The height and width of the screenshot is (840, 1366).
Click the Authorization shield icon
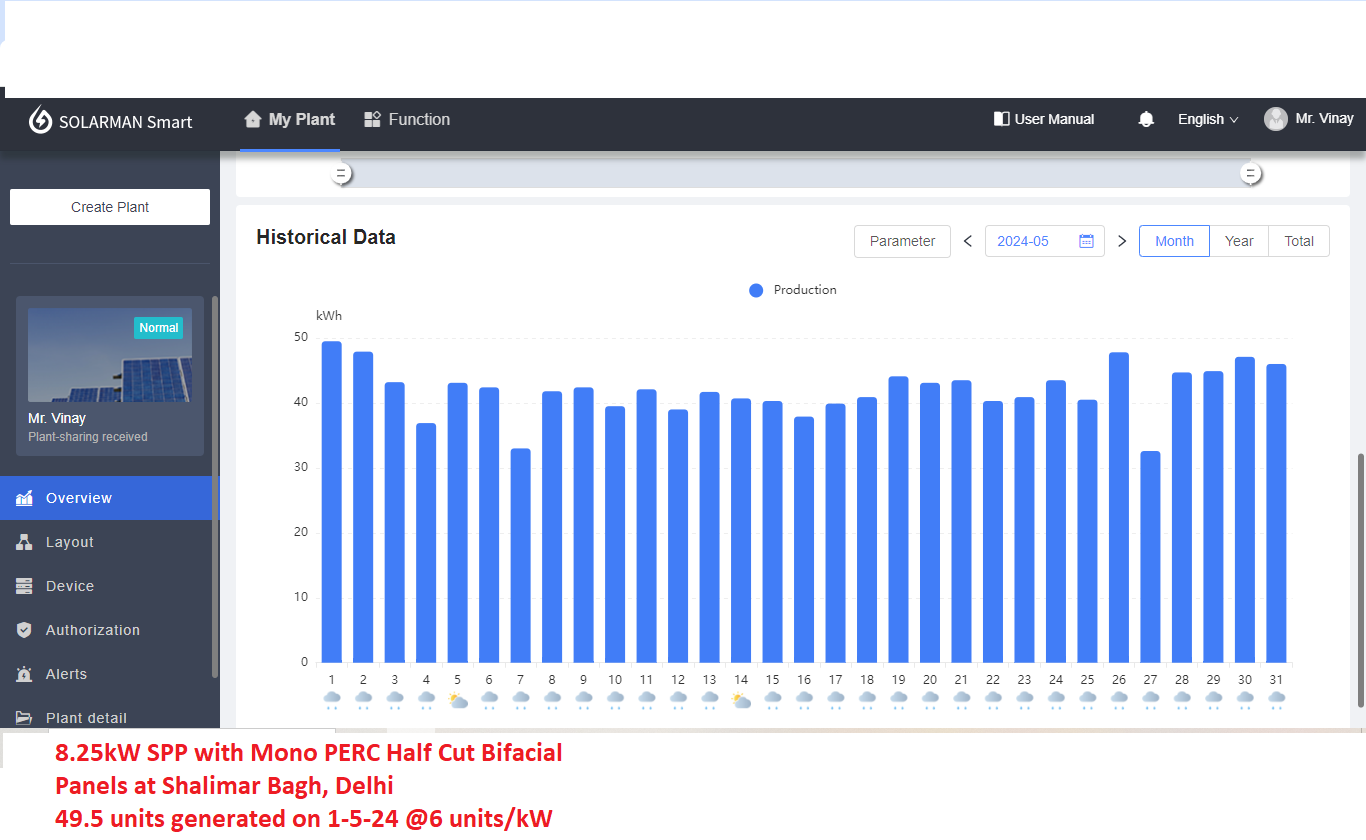pos(24,630)
